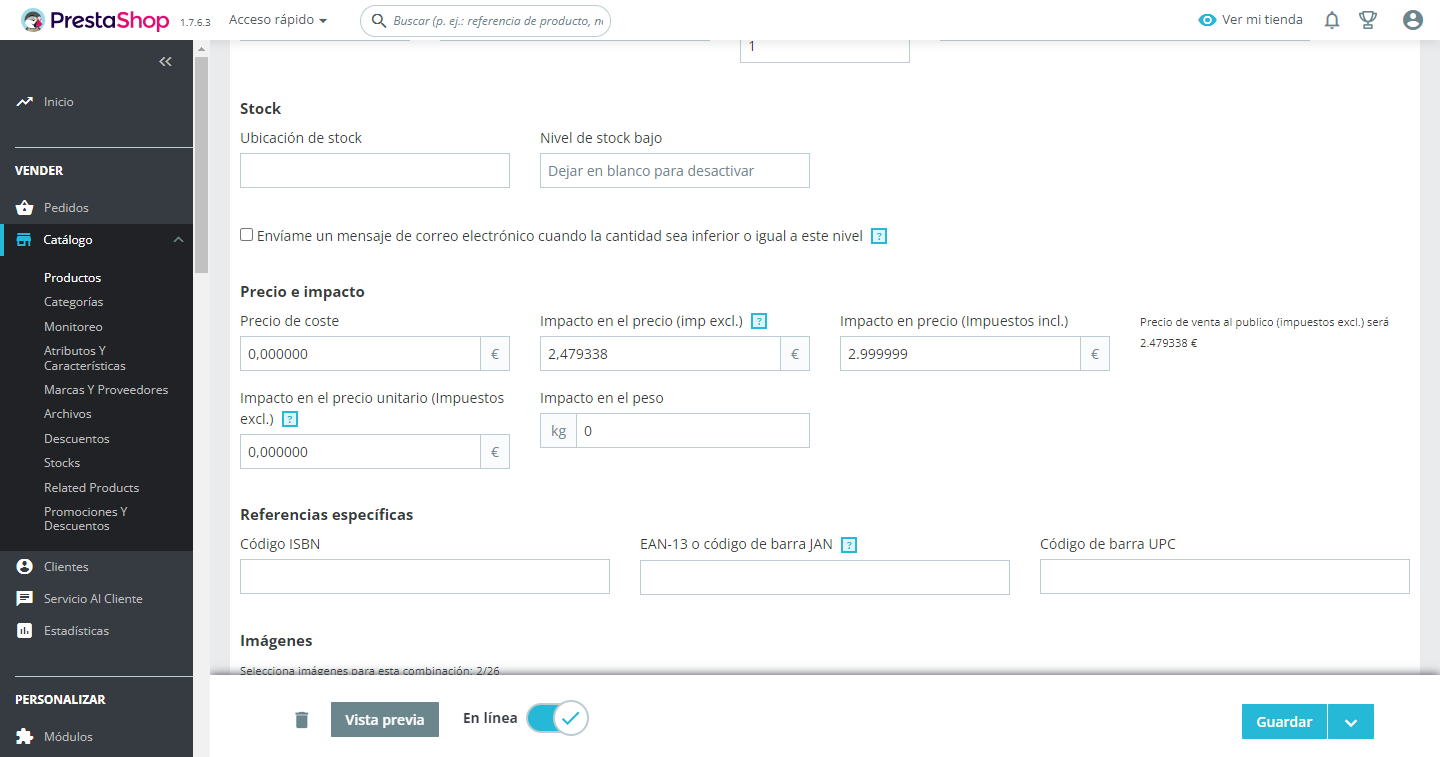The height and width of the screenshot is (757, 1440).
Task: Click the trash delete product icon
Action: pyautogui.click(x=302, y=720)
